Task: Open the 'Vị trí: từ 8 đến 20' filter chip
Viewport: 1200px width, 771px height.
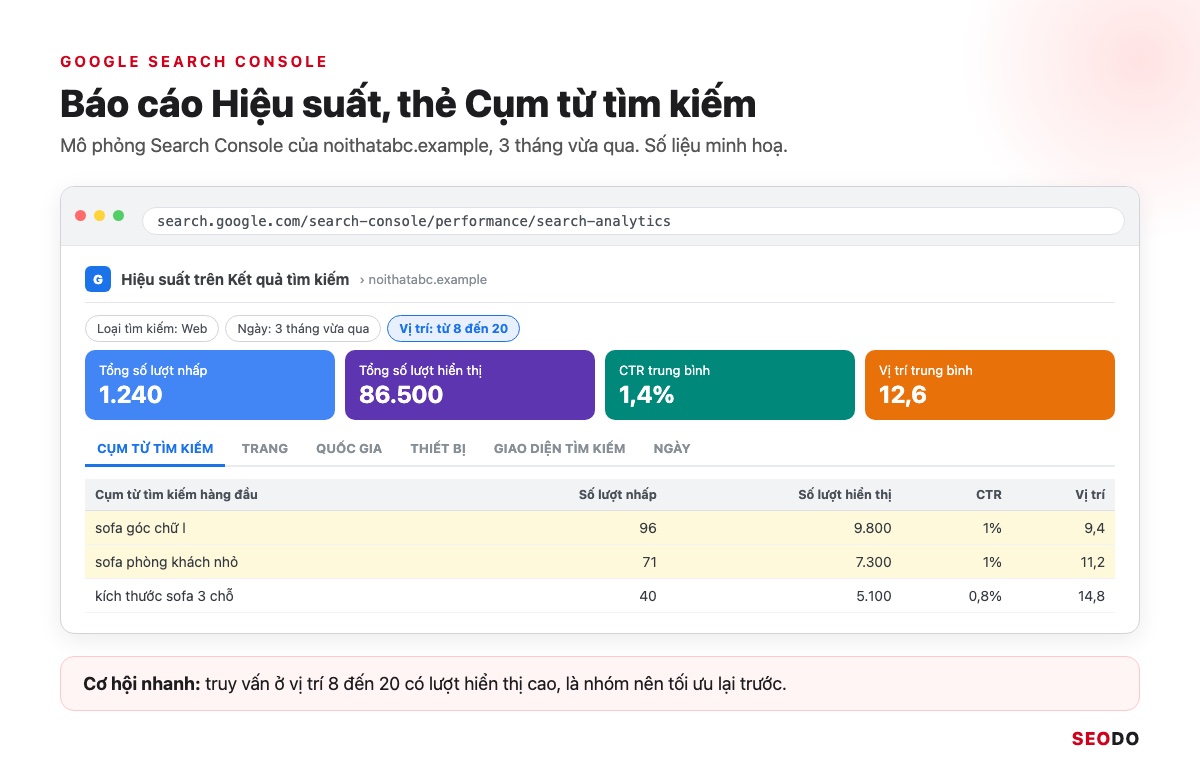Action: click(453, 328)
